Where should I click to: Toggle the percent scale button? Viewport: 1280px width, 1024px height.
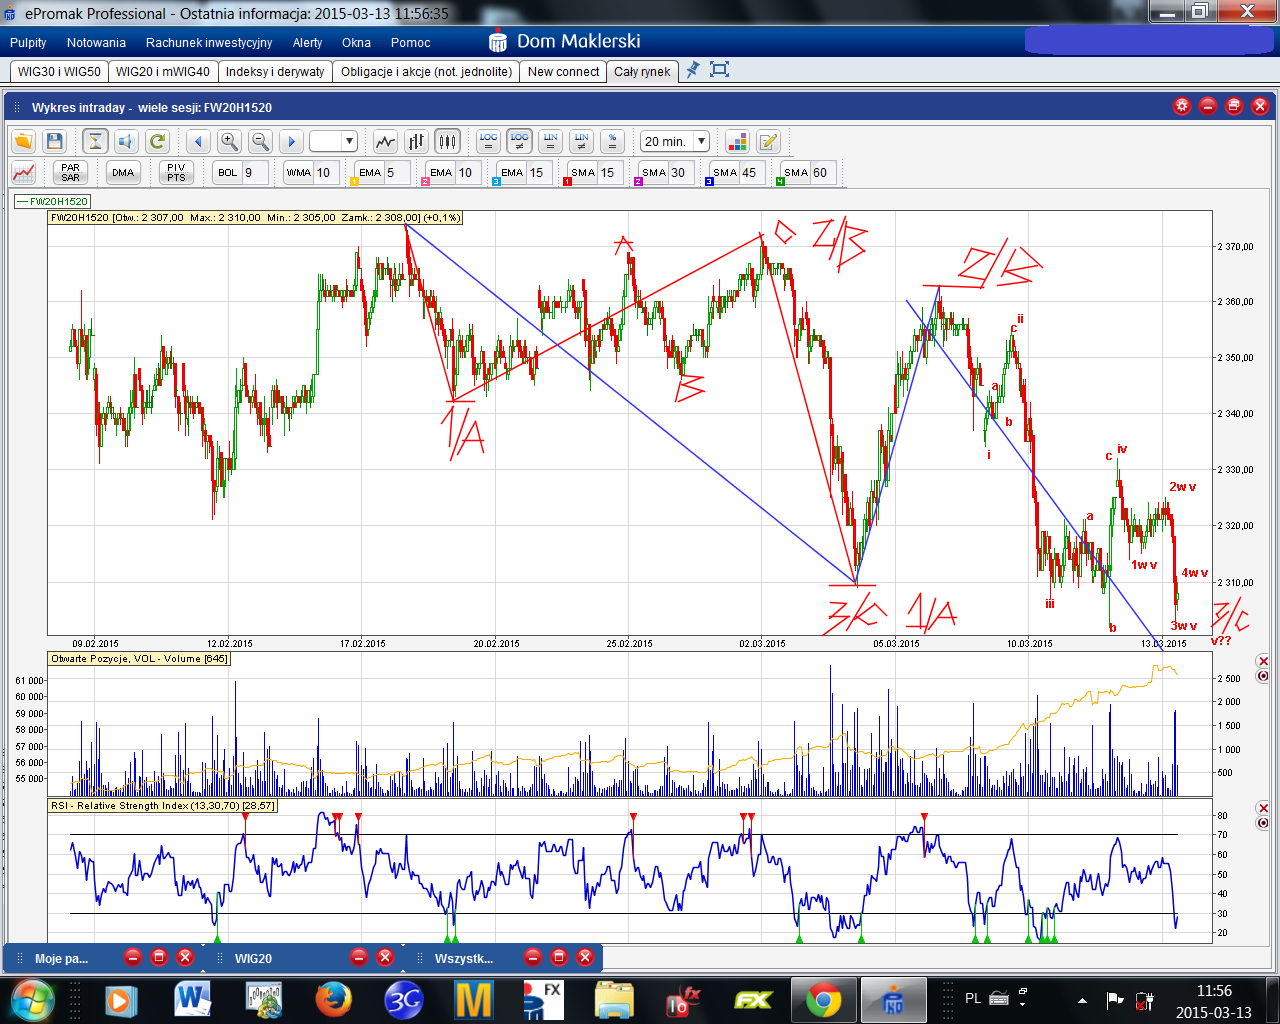tap(613, 142)
